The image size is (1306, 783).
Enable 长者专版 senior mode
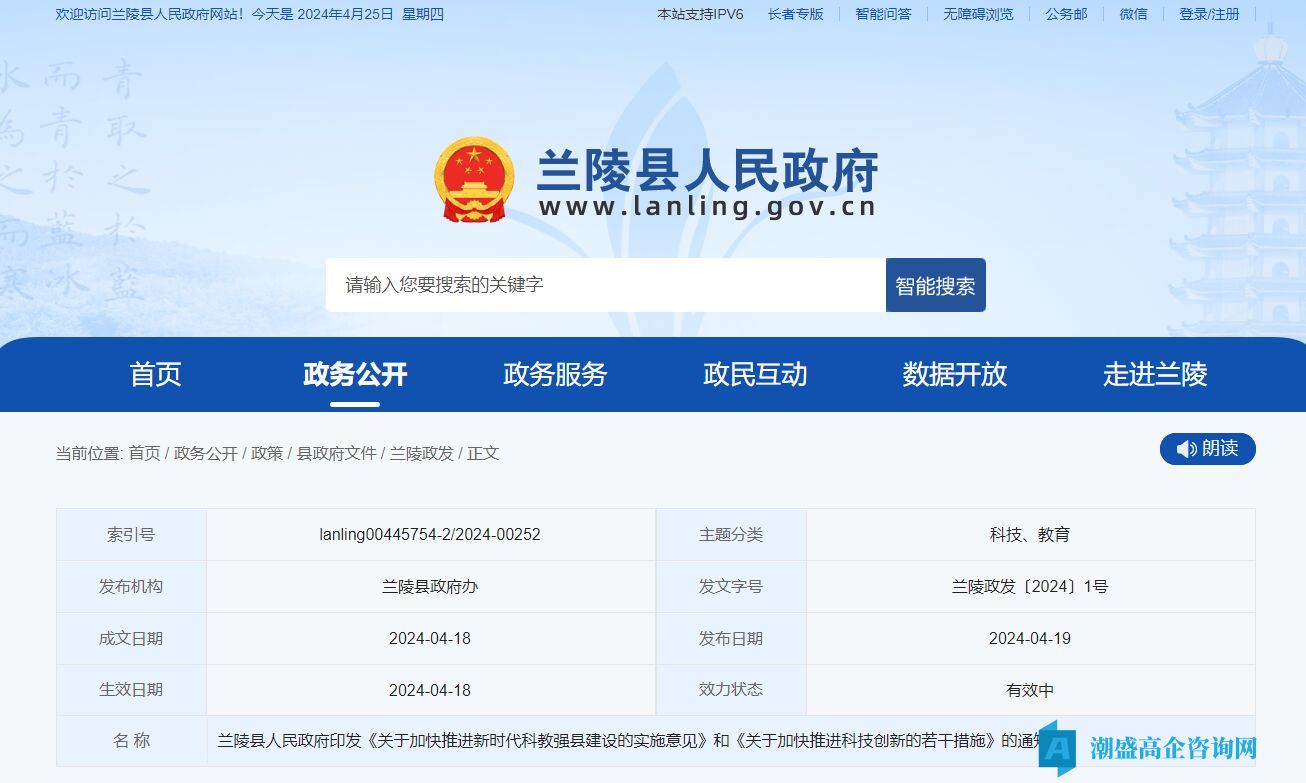tap(795, 14)
